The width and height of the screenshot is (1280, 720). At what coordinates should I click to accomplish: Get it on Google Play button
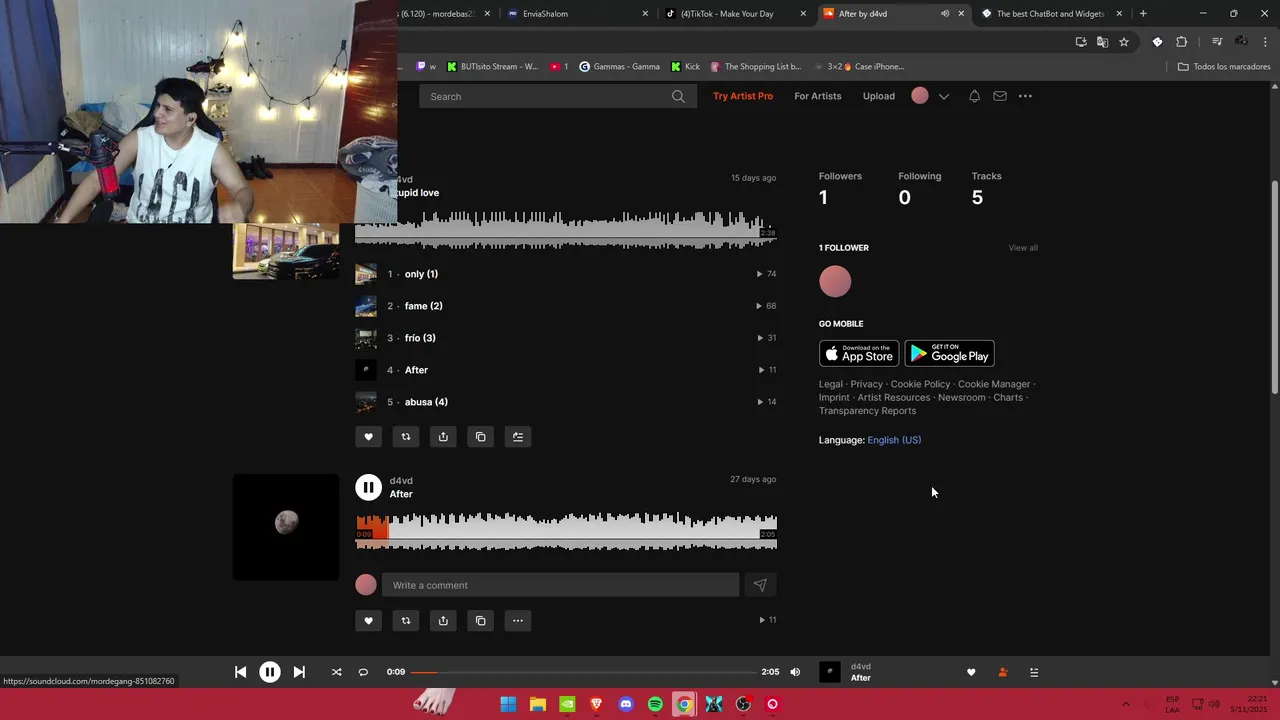pos(949,354)
